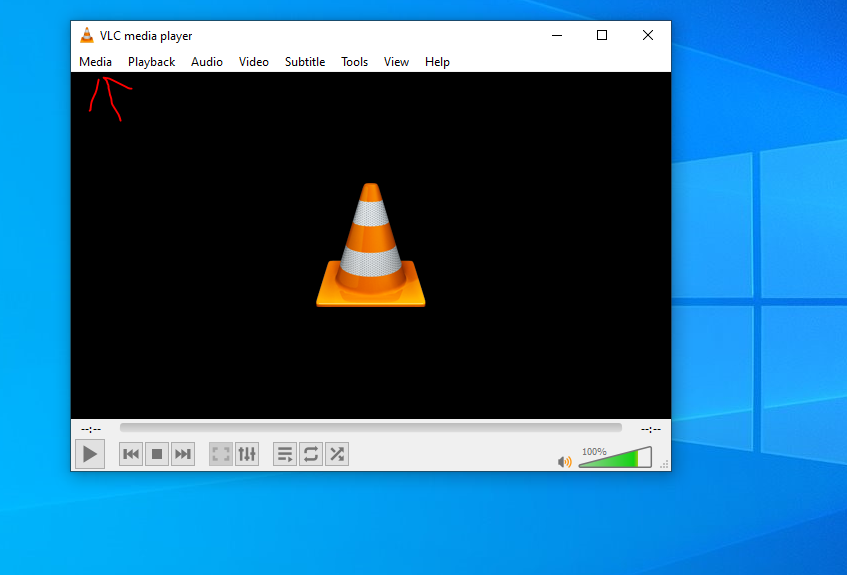Toggle loop repeat mode
This screenshot has height=575, width=847.
[311, 454]
